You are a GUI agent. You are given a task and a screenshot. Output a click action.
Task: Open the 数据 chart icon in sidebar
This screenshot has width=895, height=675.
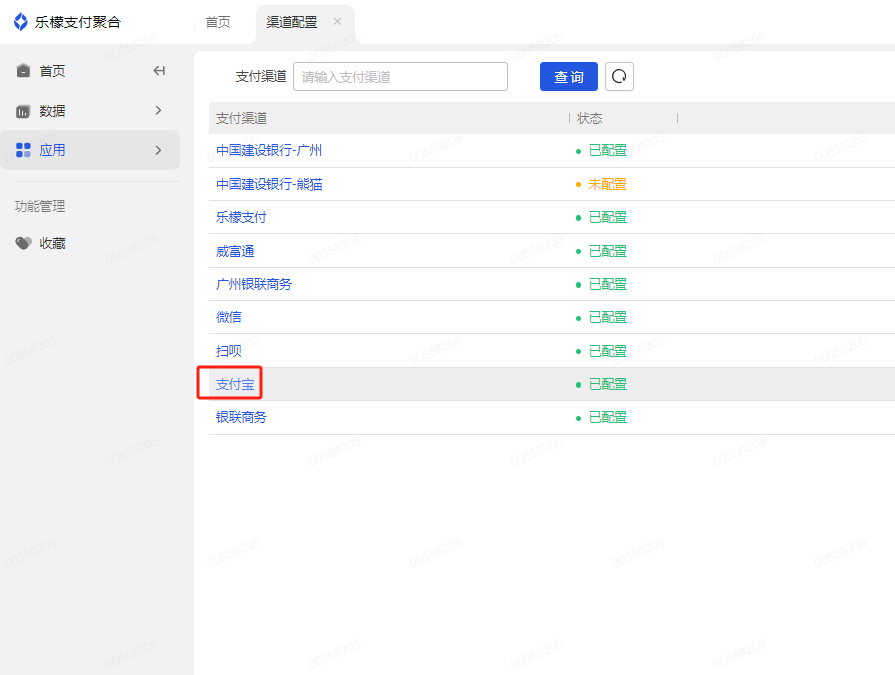pyautogui.click(x=23, y=111)
